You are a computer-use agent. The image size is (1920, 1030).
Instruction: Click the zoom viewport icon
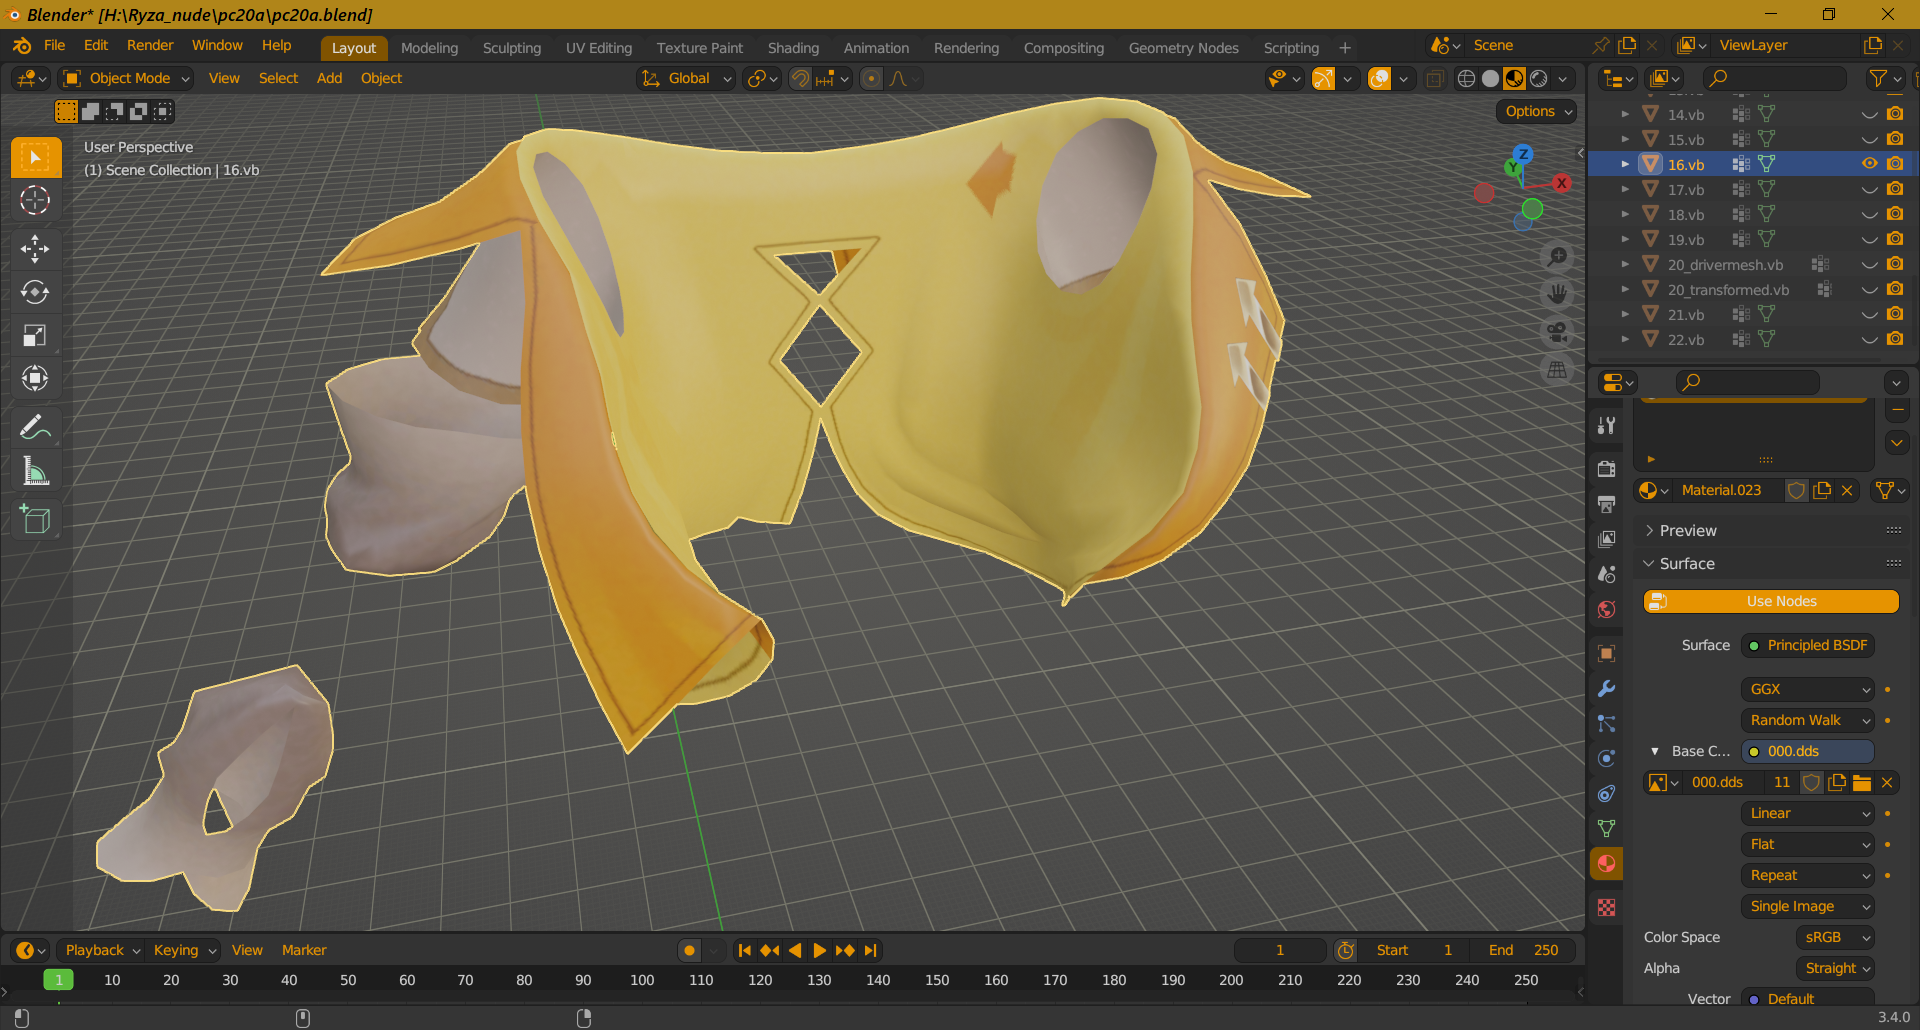1557,257
